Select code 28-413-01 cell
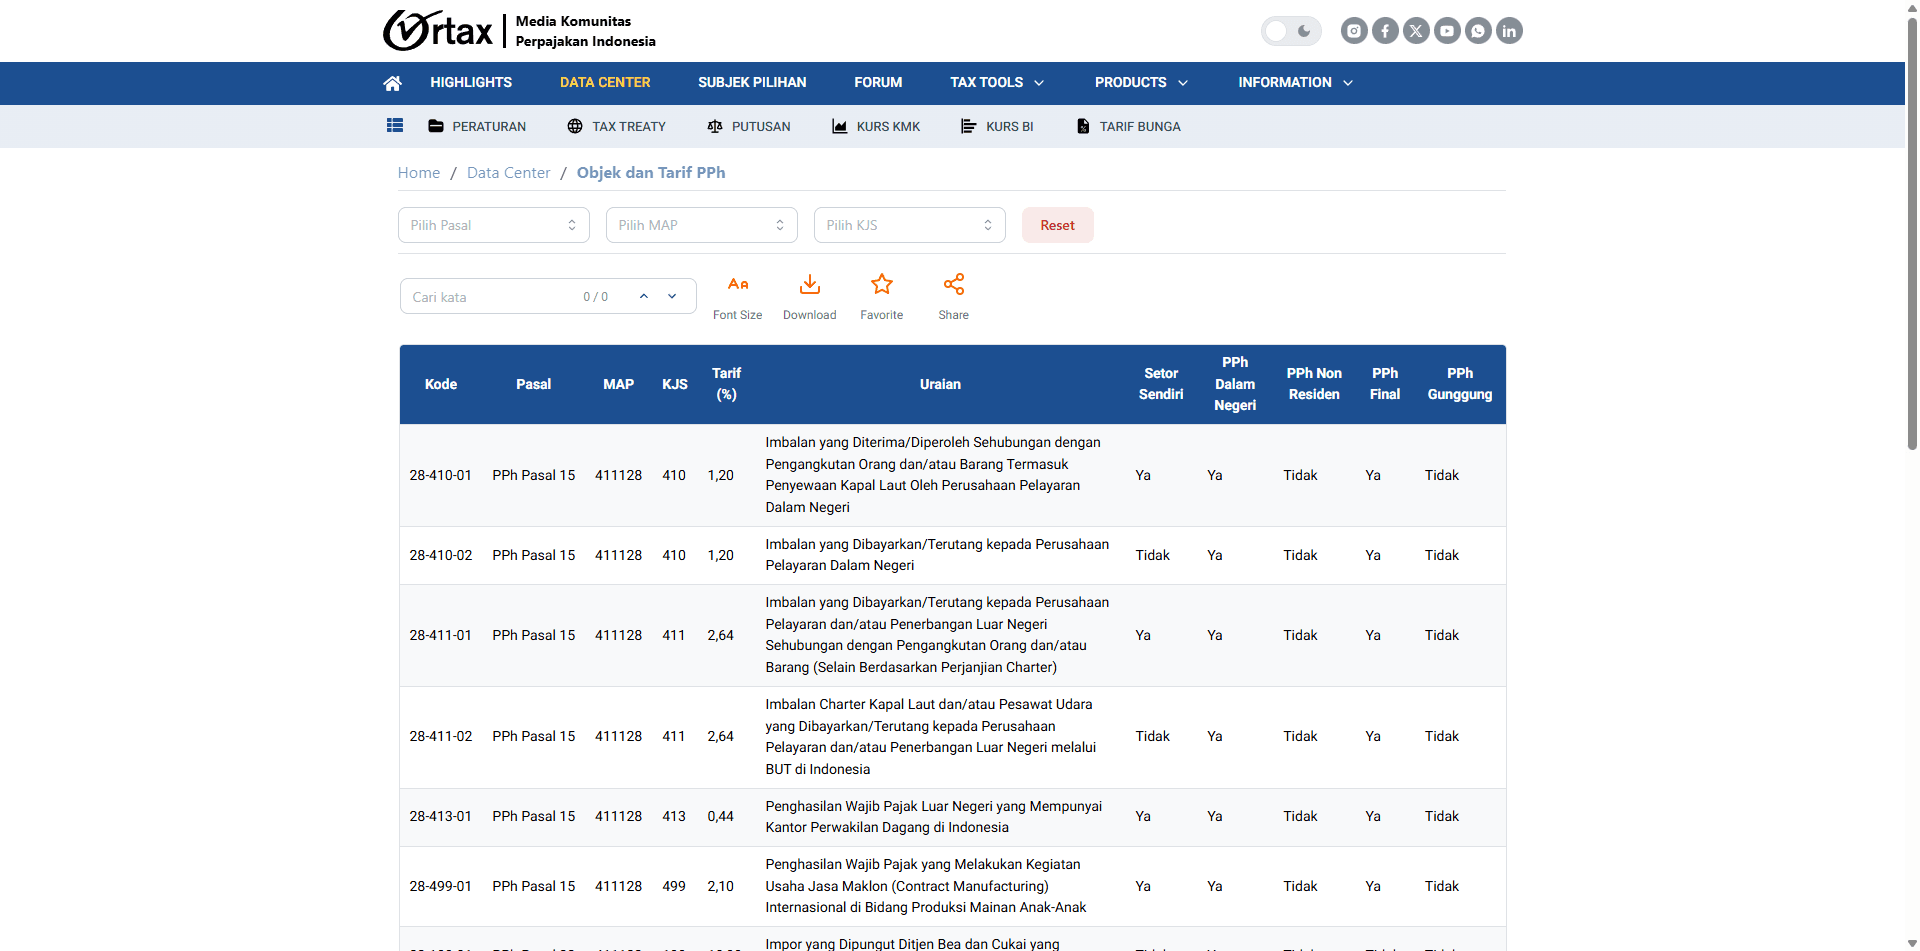 [x=441, y=816]
